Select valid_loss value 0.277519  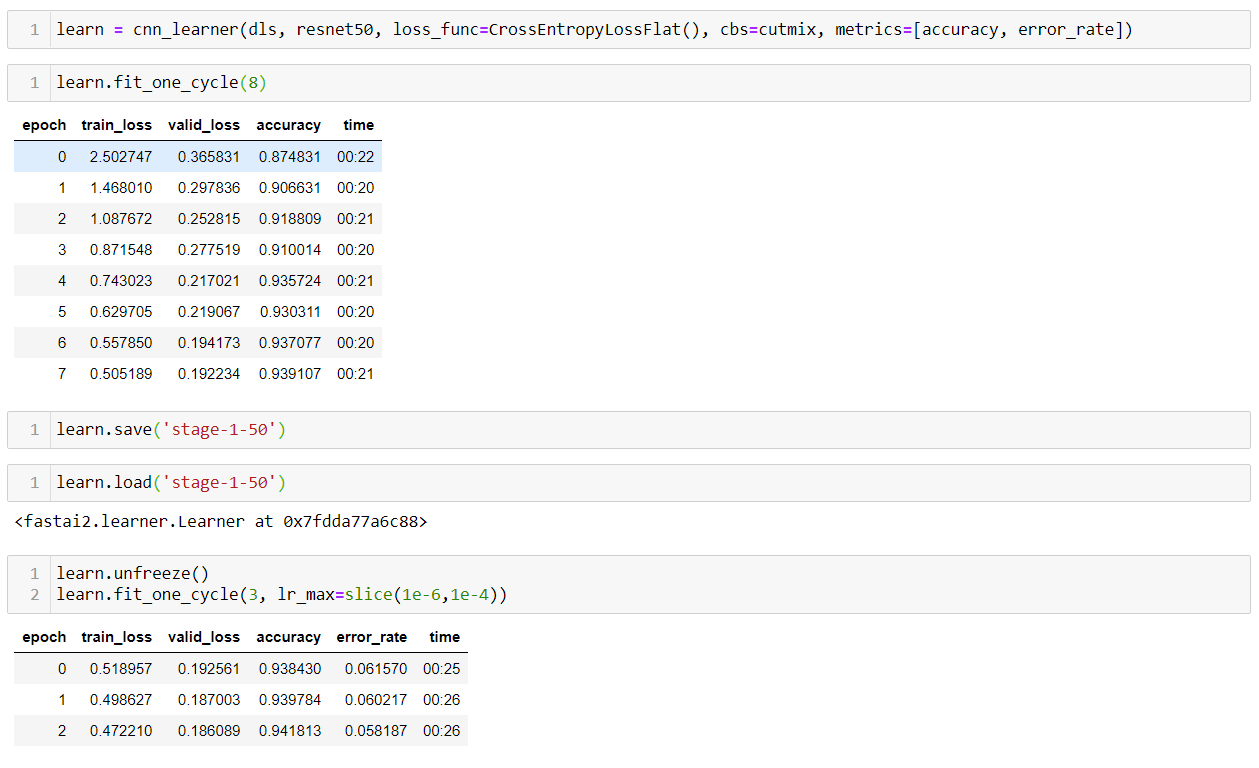coord(209,250)
